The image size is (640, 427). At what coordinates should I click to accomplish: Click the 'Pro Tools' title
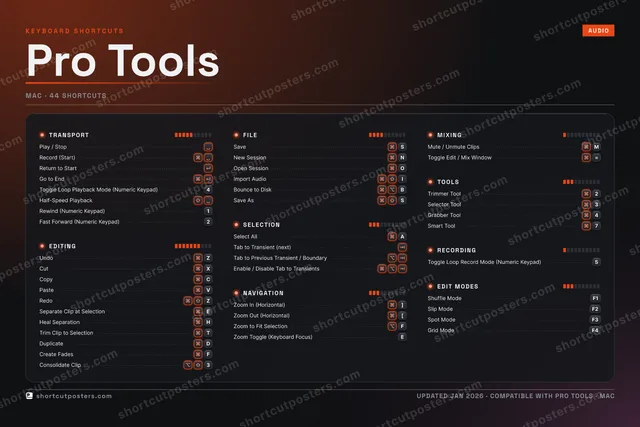click(123, 60)
